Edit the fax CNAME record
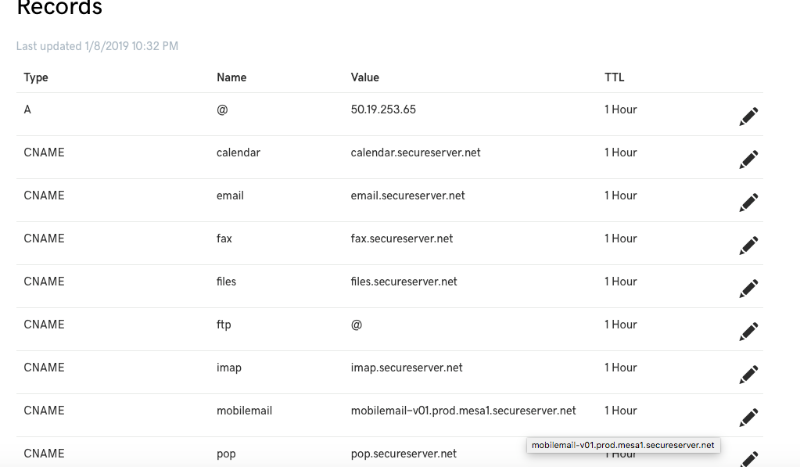The image size is (800, 467). (x=748, y=245)
